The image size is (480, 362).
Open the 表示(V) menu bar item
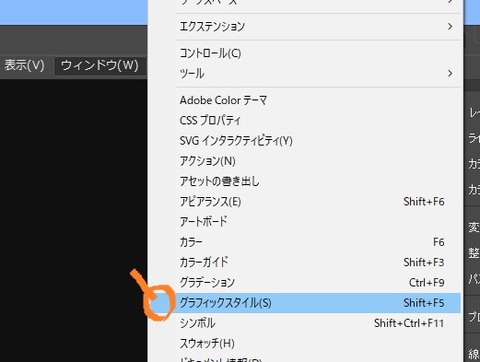point(24,65)
